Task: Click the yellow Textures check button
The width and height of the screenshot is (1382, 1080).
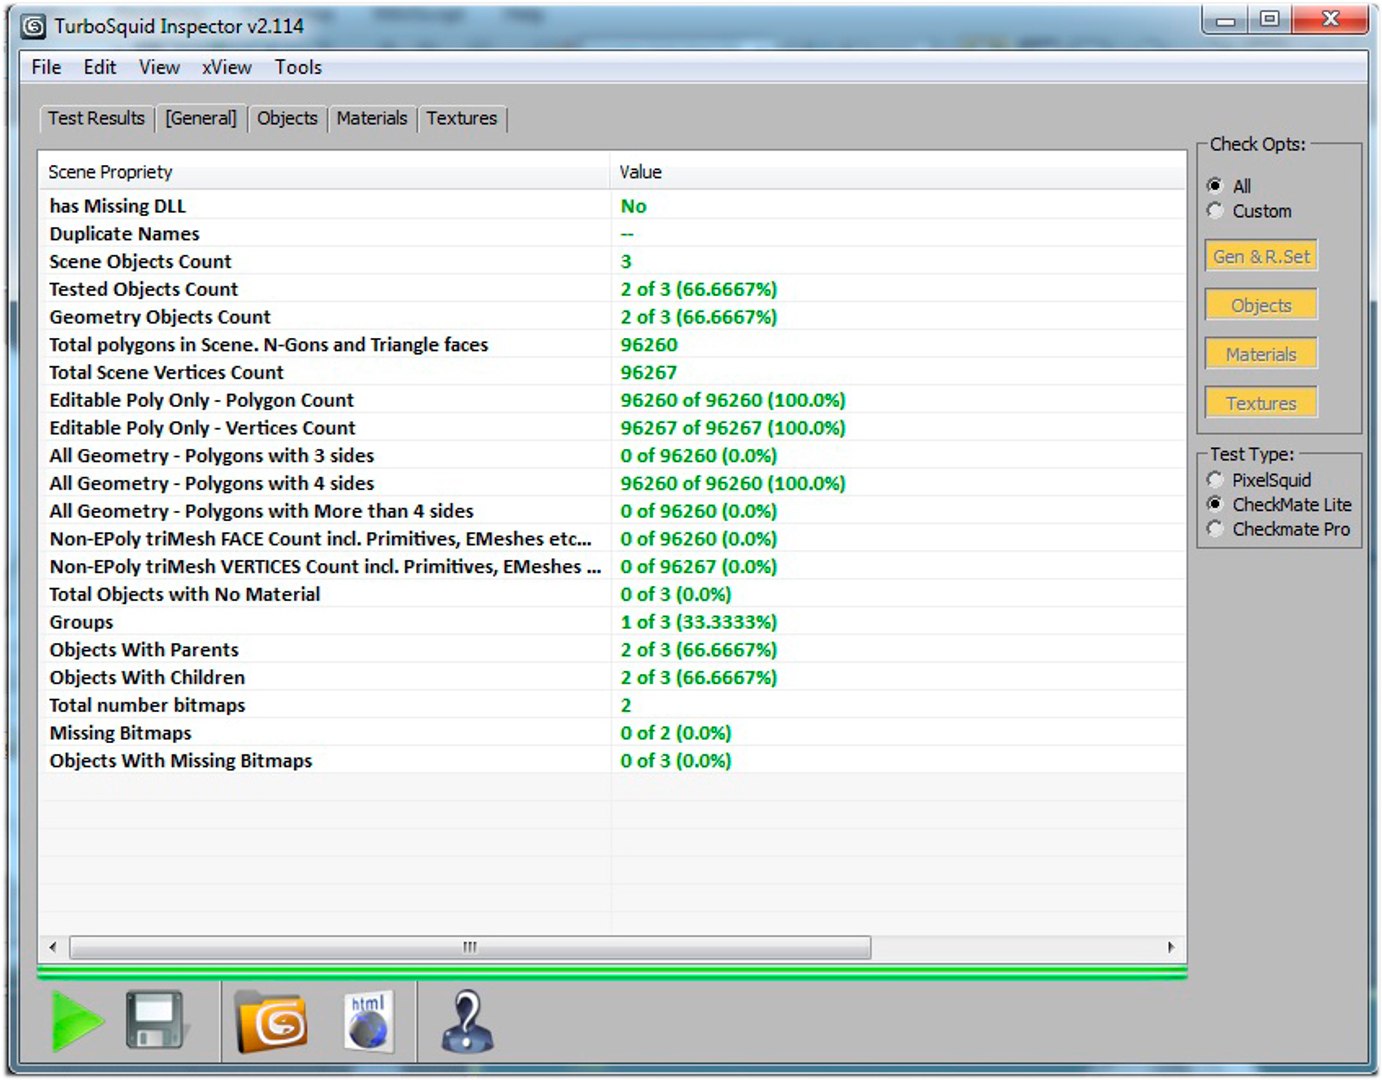Action: tap(1261, 403)
